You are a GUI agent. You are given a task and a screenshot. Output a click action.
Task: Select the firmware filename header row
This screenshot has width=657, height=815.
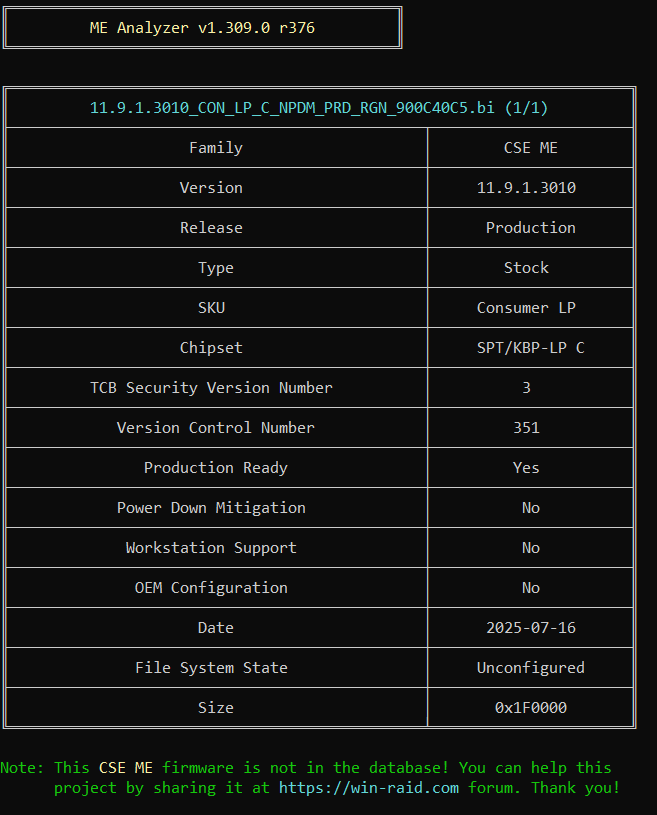pyautogui.click(x=319, y=108)
